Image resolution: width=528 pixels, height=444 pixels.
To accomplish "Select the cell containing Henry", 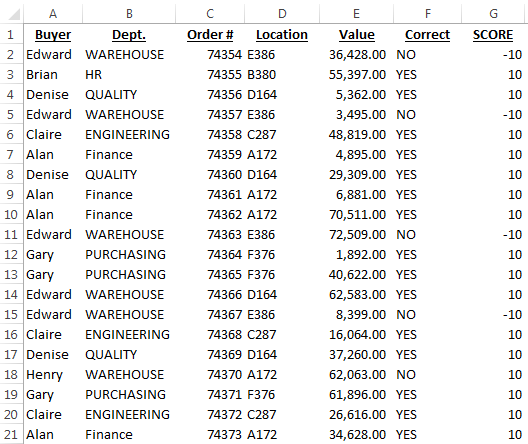I will (x=53, y=375).
